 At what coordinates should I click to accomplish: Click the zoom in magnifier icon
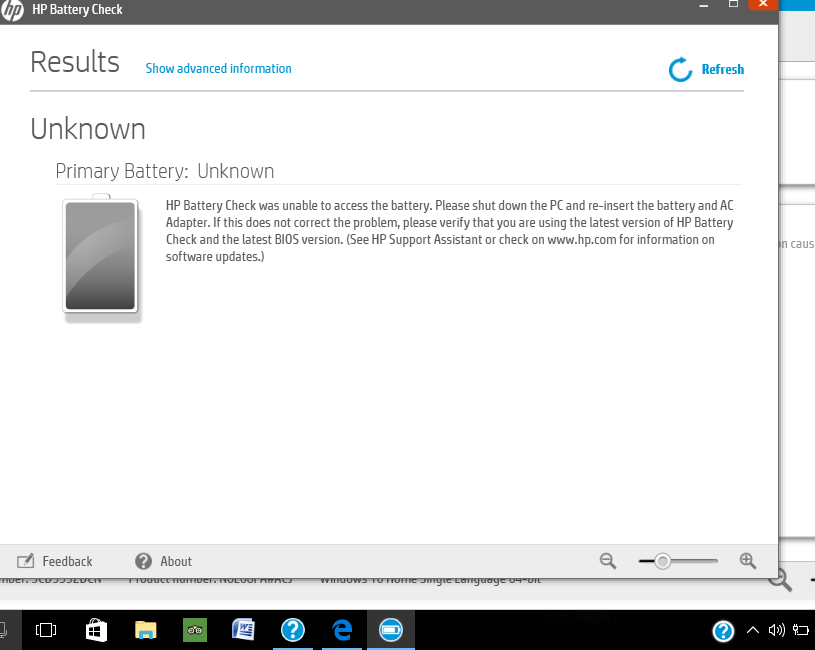(x=747, y=561)
